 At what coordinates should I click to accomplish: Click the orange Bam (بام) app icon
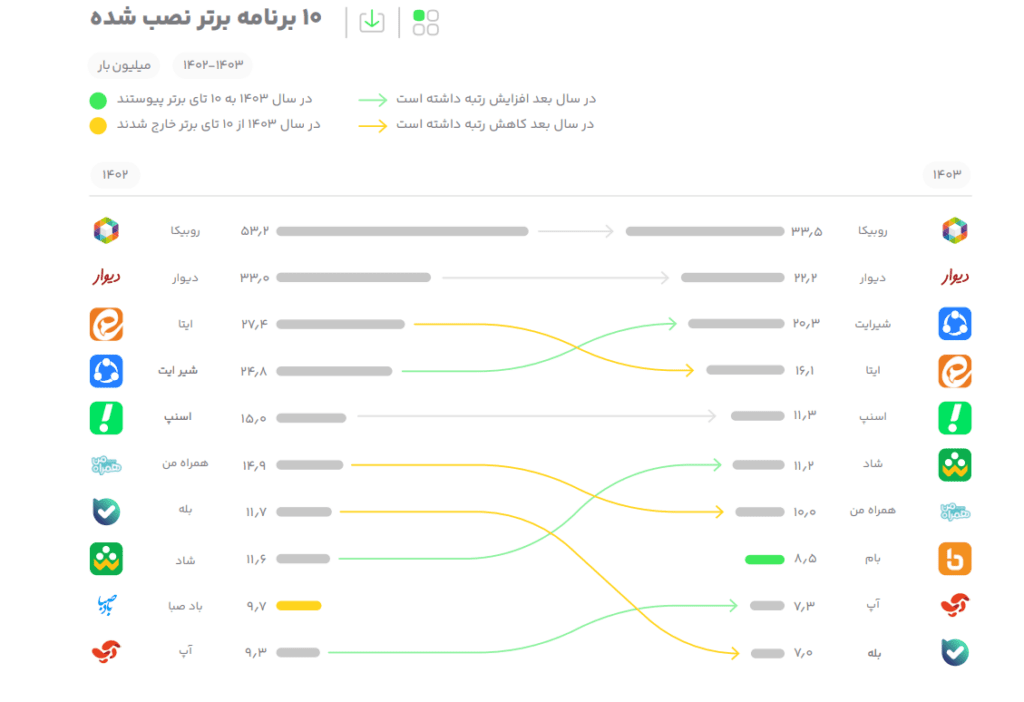coord(955,558)
